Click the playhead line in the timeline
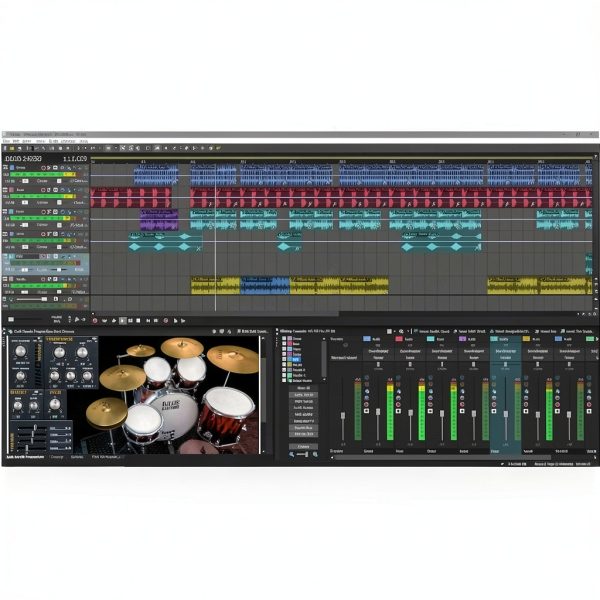This screenshot has width=600, height=600. point(215,237)
